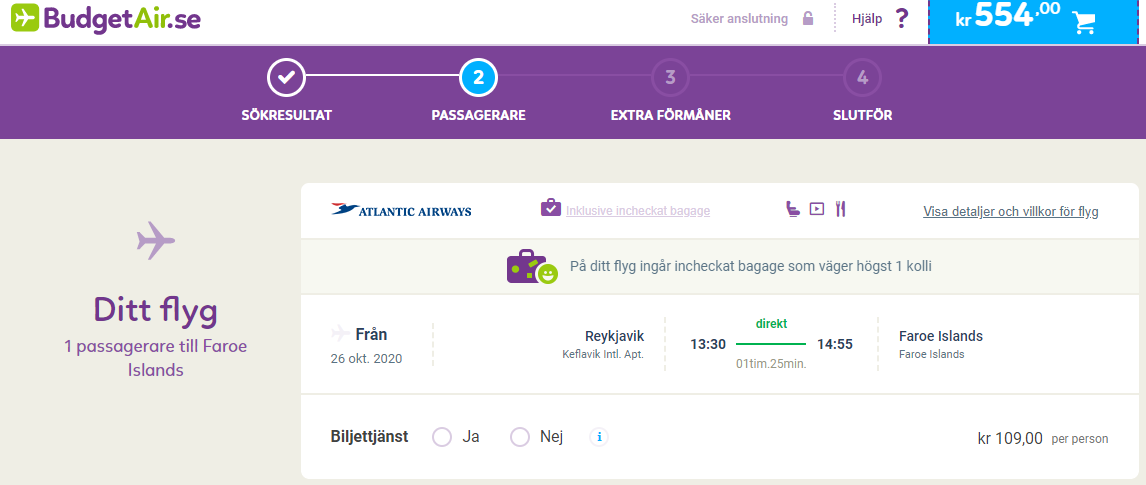Click the purple suitcase with smiley icon
This screenshot has width=1146, height=485.
point(532,267)
